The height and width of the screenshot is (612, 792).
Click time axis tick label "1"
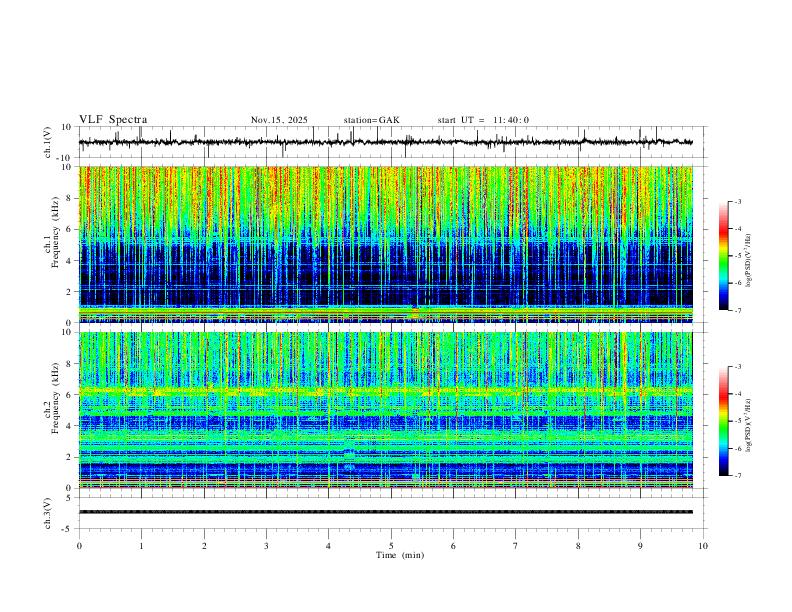point(141,546)
